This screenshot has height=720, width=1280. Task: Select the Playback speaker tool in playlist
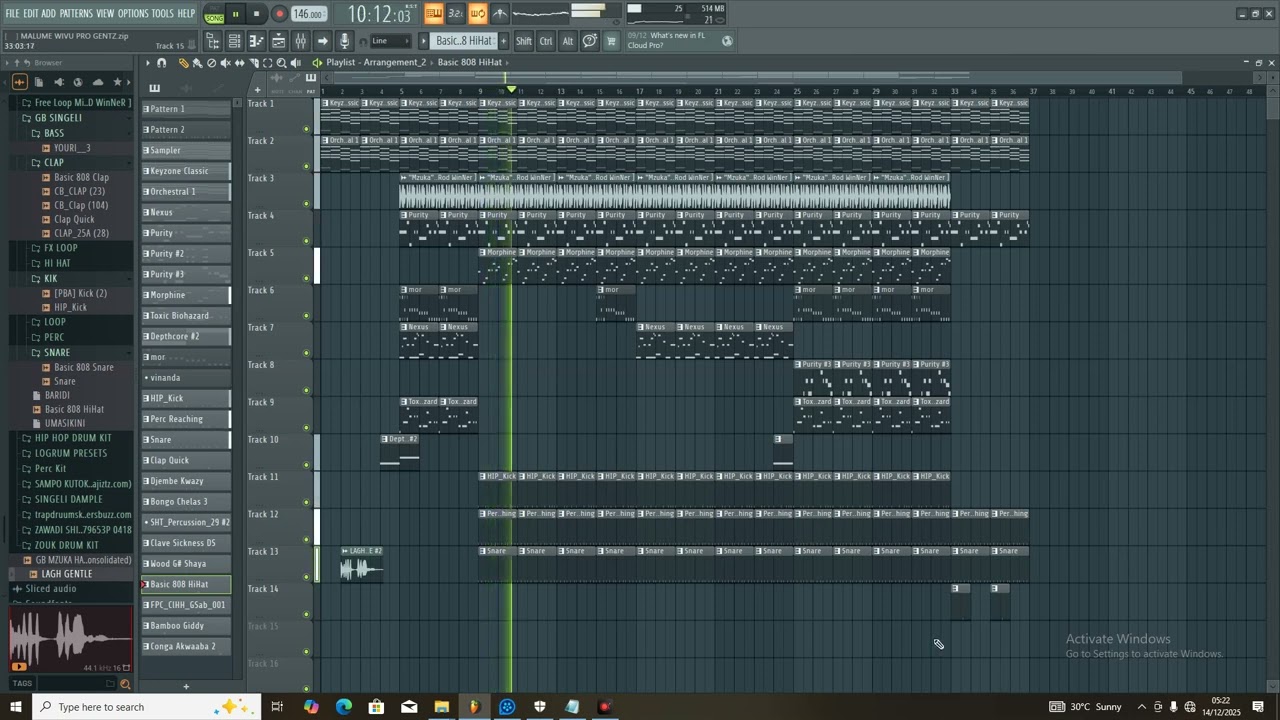click(296, 63)
